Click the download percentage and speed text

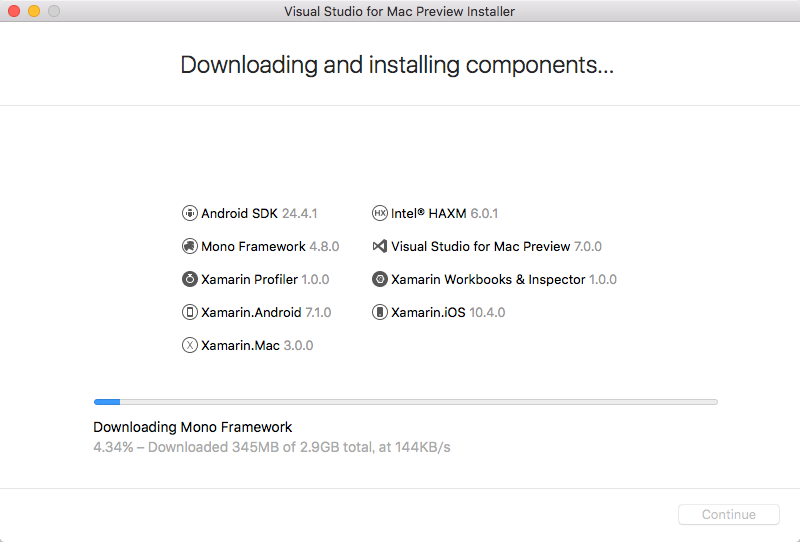click(272, 447)
